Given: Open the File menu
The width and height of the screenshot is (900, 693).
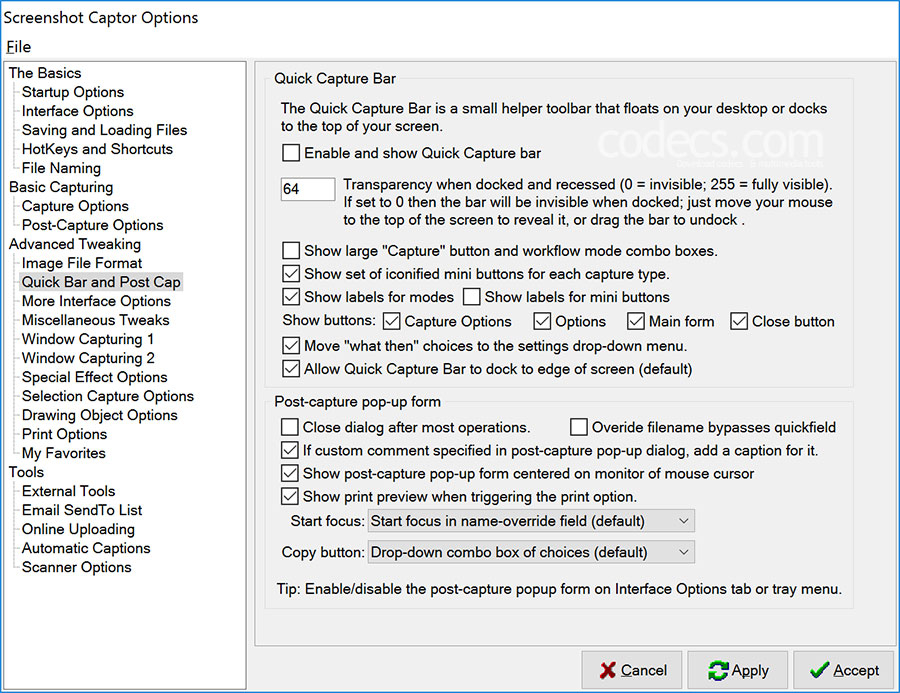Looking at the screenshot, I should [x=18, y=47].
